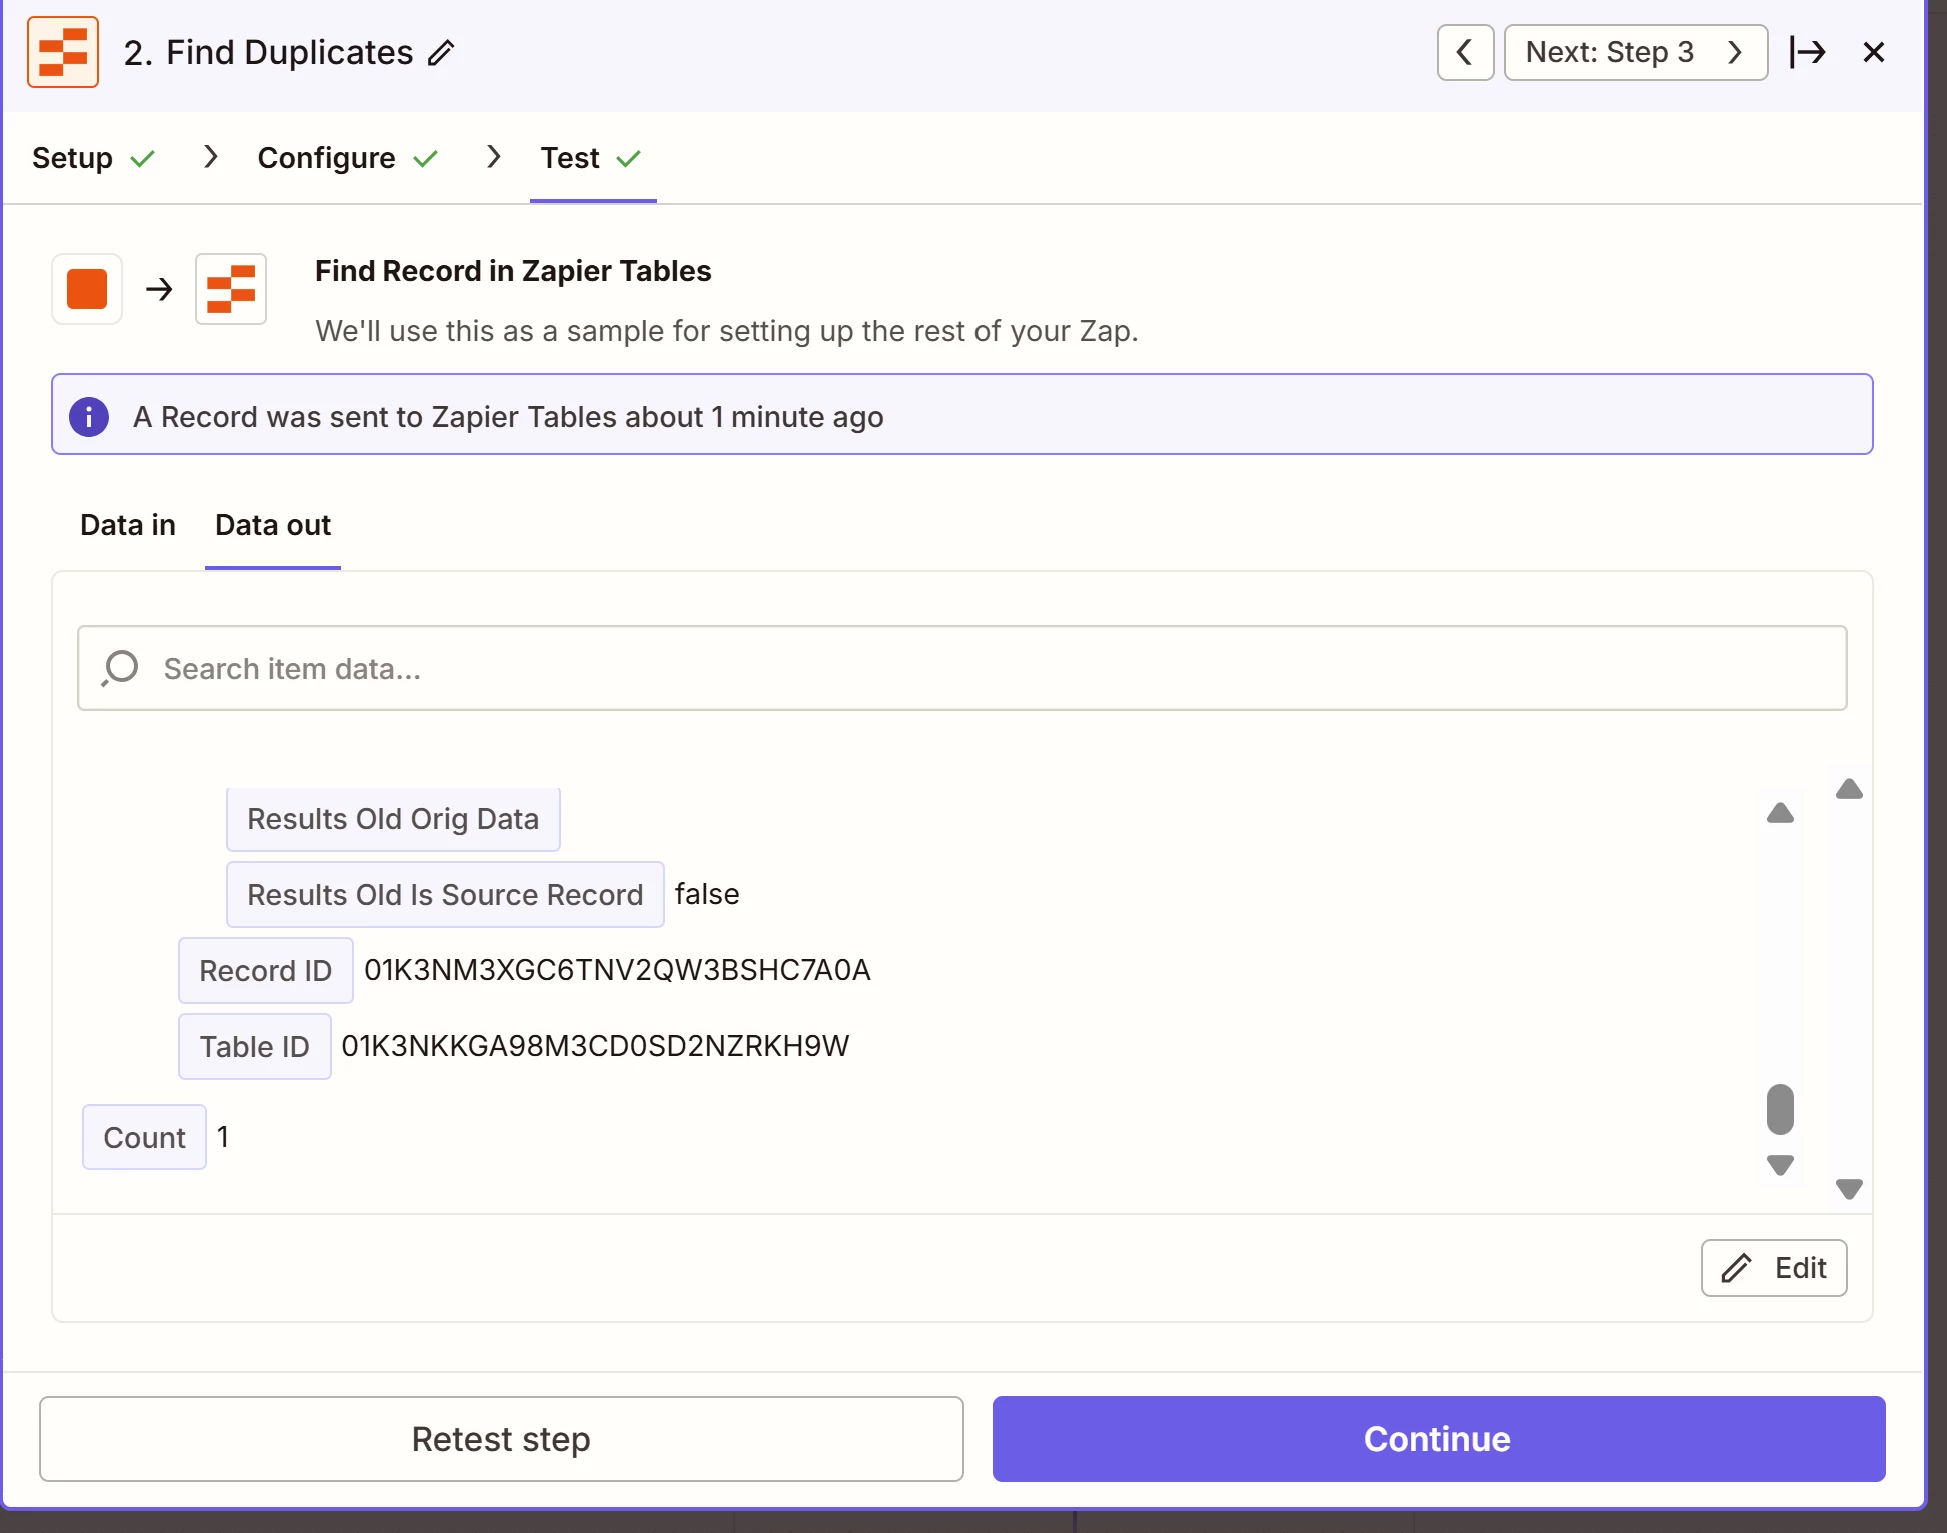Select the Results Old Orig Data field

click(393, 819)
